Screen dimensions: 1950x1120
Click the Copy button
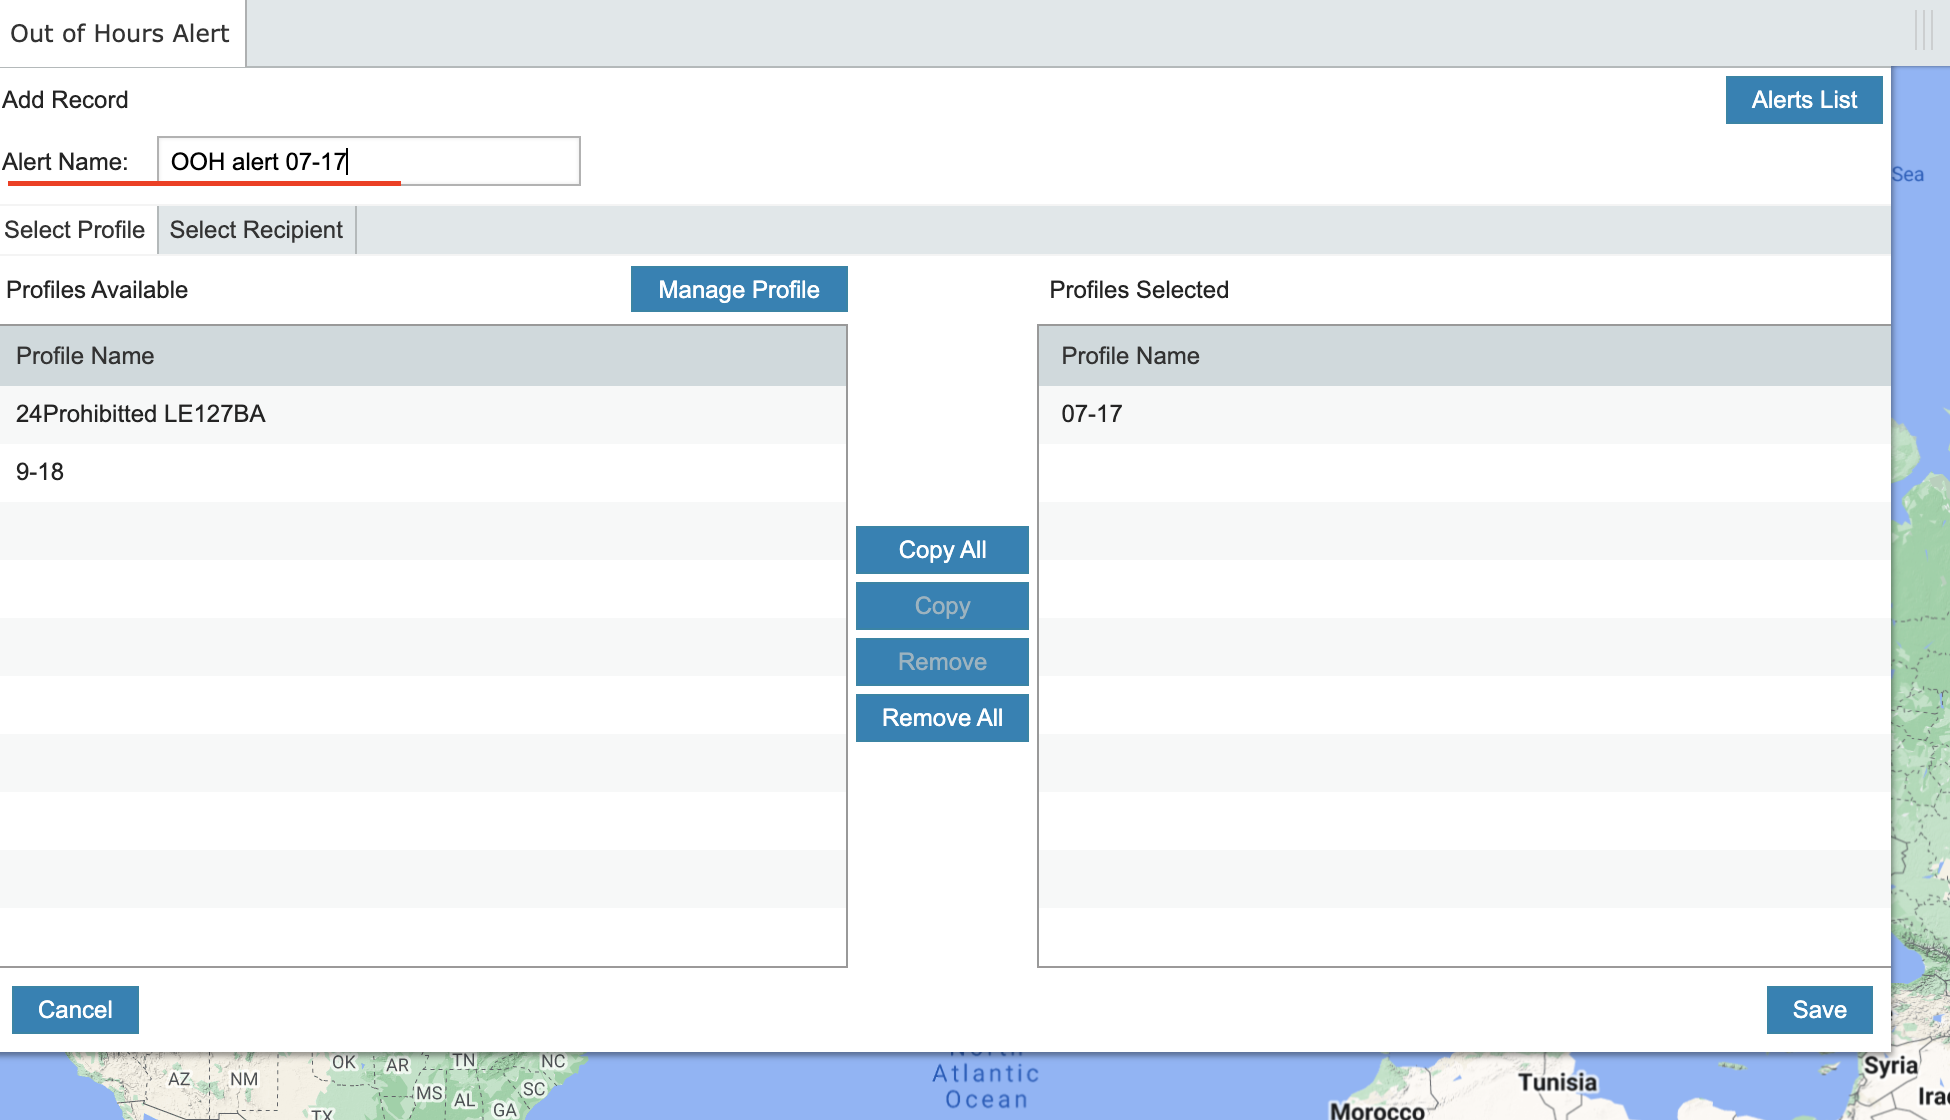[942, 606]
